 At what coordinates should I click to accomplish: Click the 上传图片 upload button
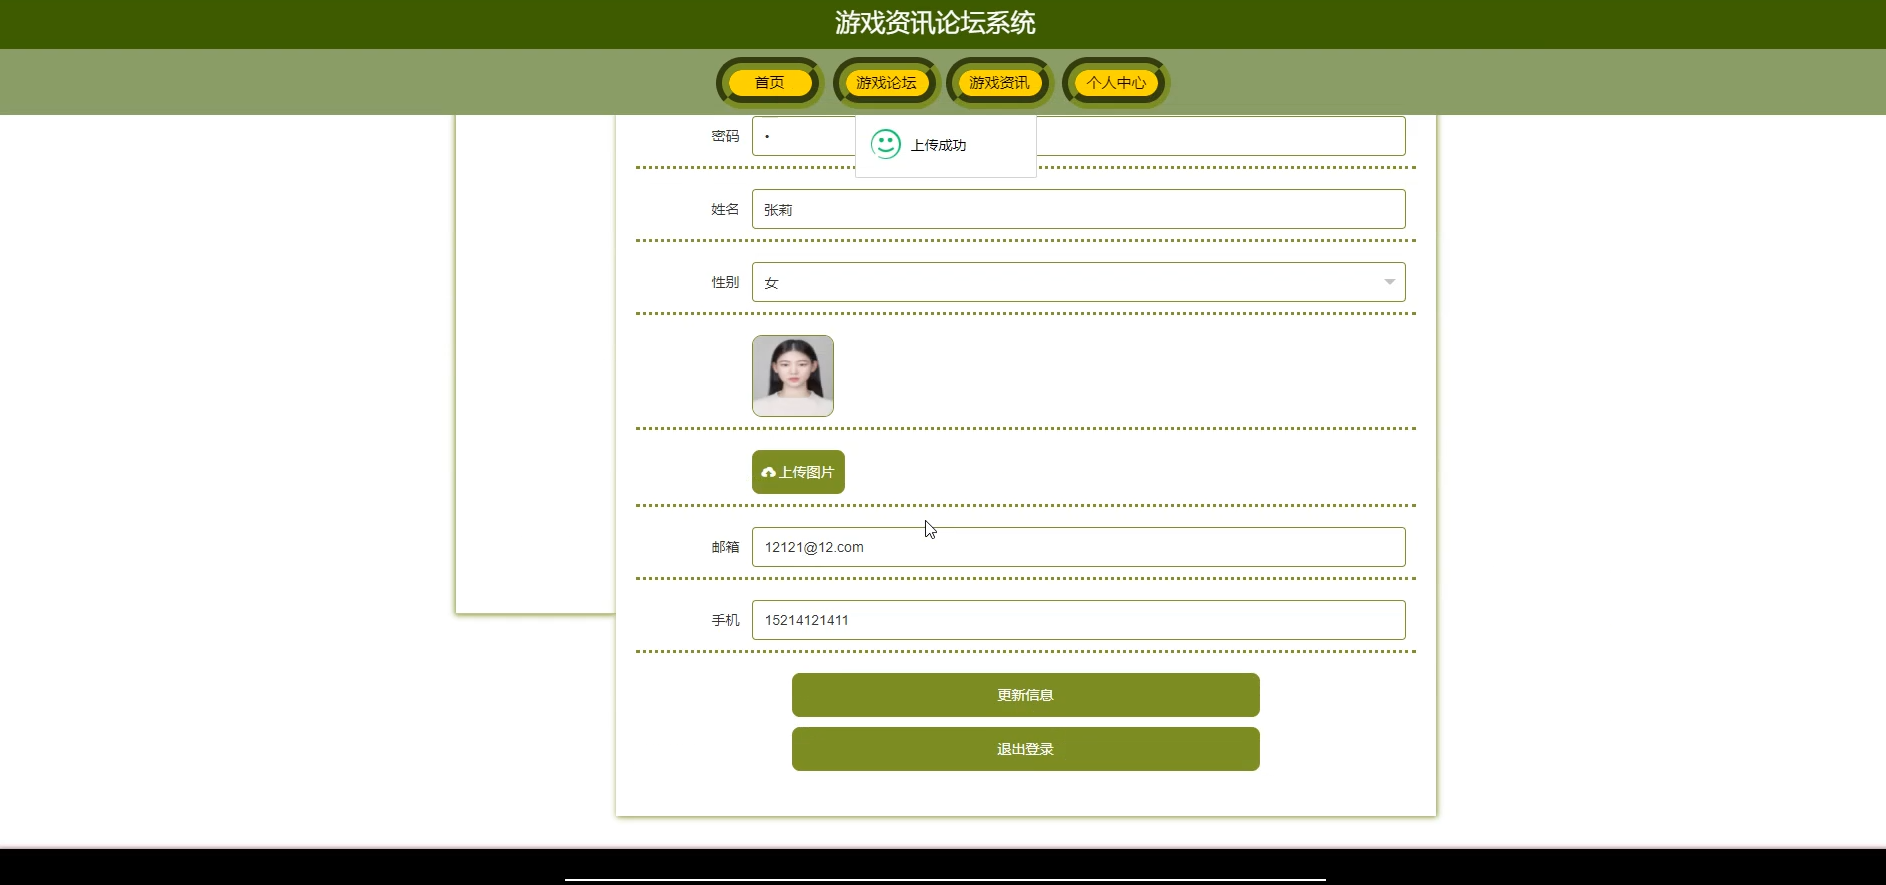[798, 472]
